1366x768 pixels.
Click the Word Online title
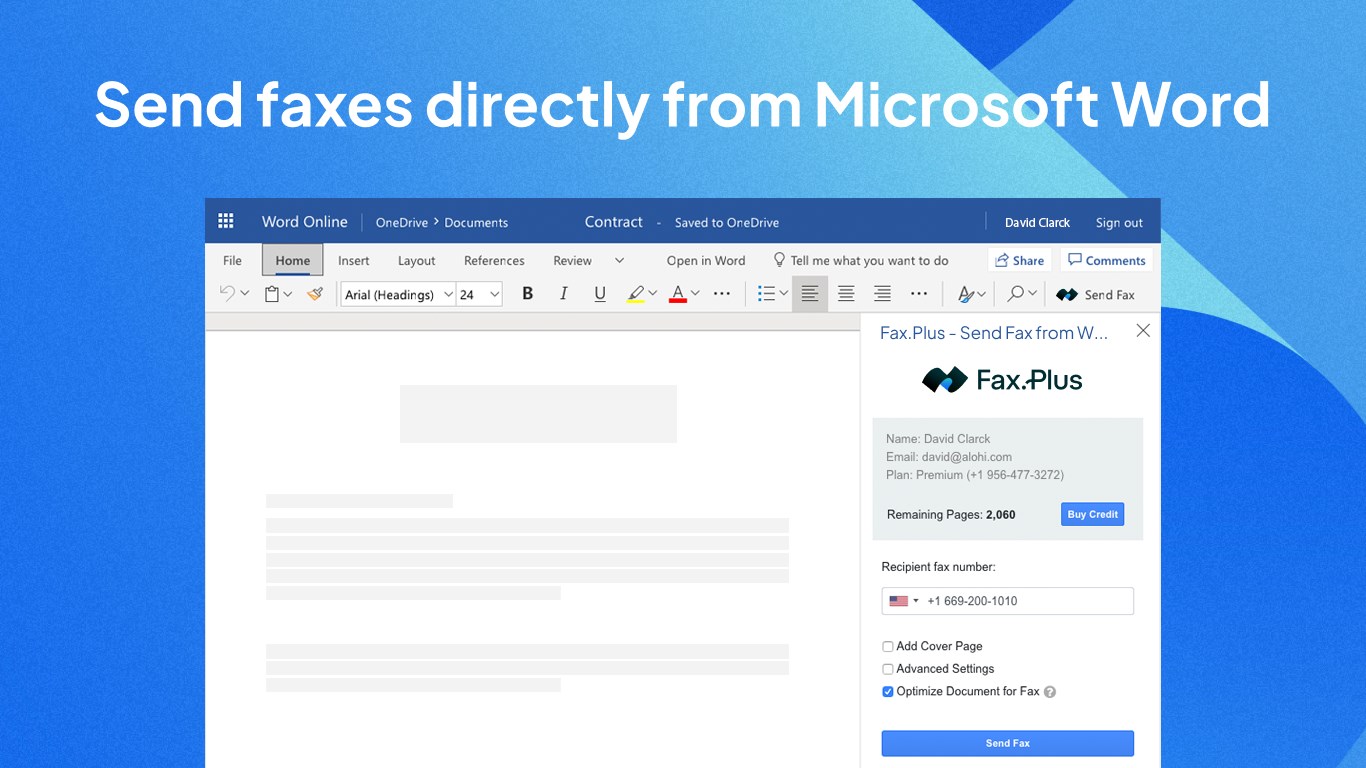[x=305, y=222]
